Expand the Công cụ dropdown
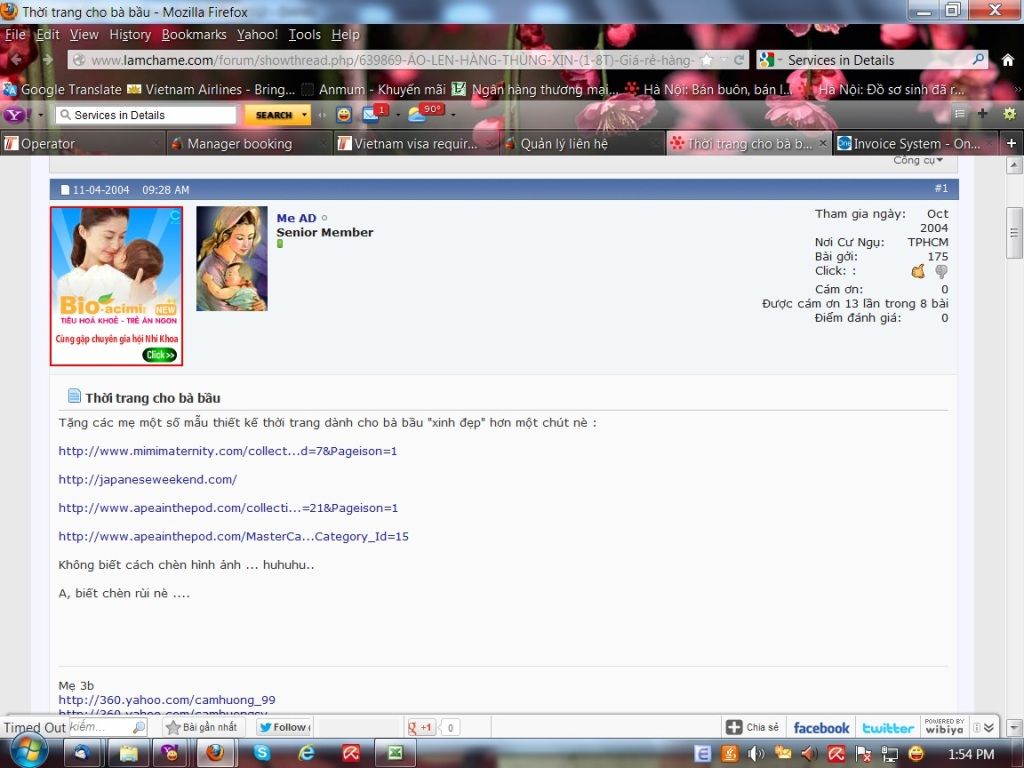The height and width of the screenshot is (768, 1024). tap(918, 160)
